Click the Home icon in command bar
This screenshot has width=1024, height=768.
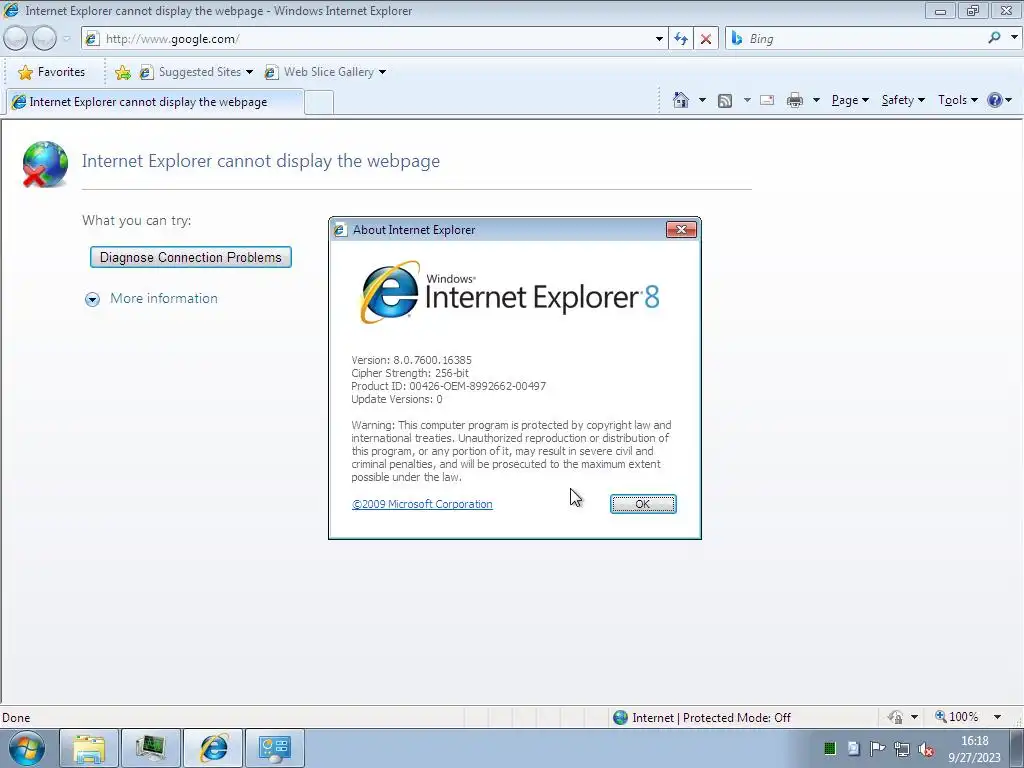680,100
